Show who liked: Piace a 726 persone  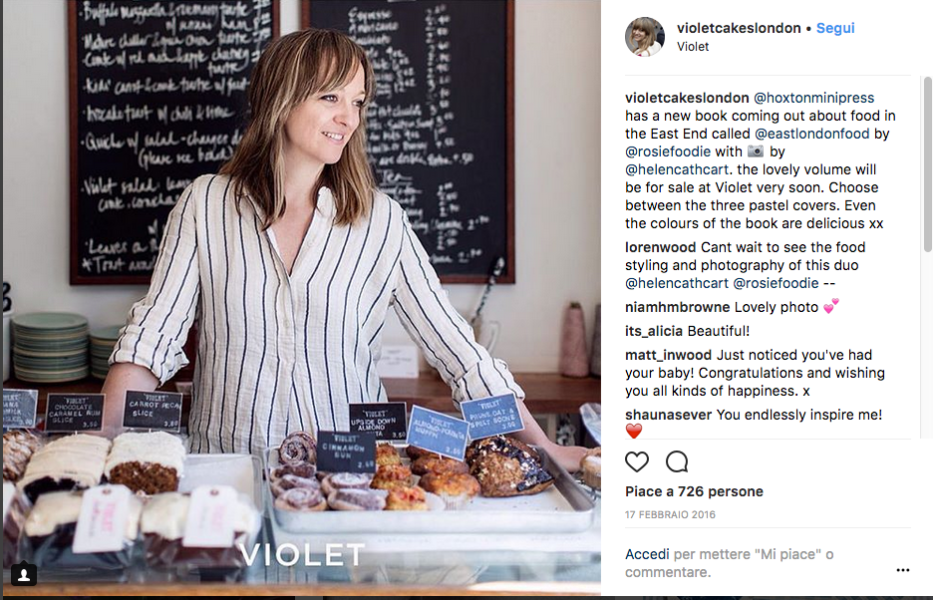coord(694,491)
